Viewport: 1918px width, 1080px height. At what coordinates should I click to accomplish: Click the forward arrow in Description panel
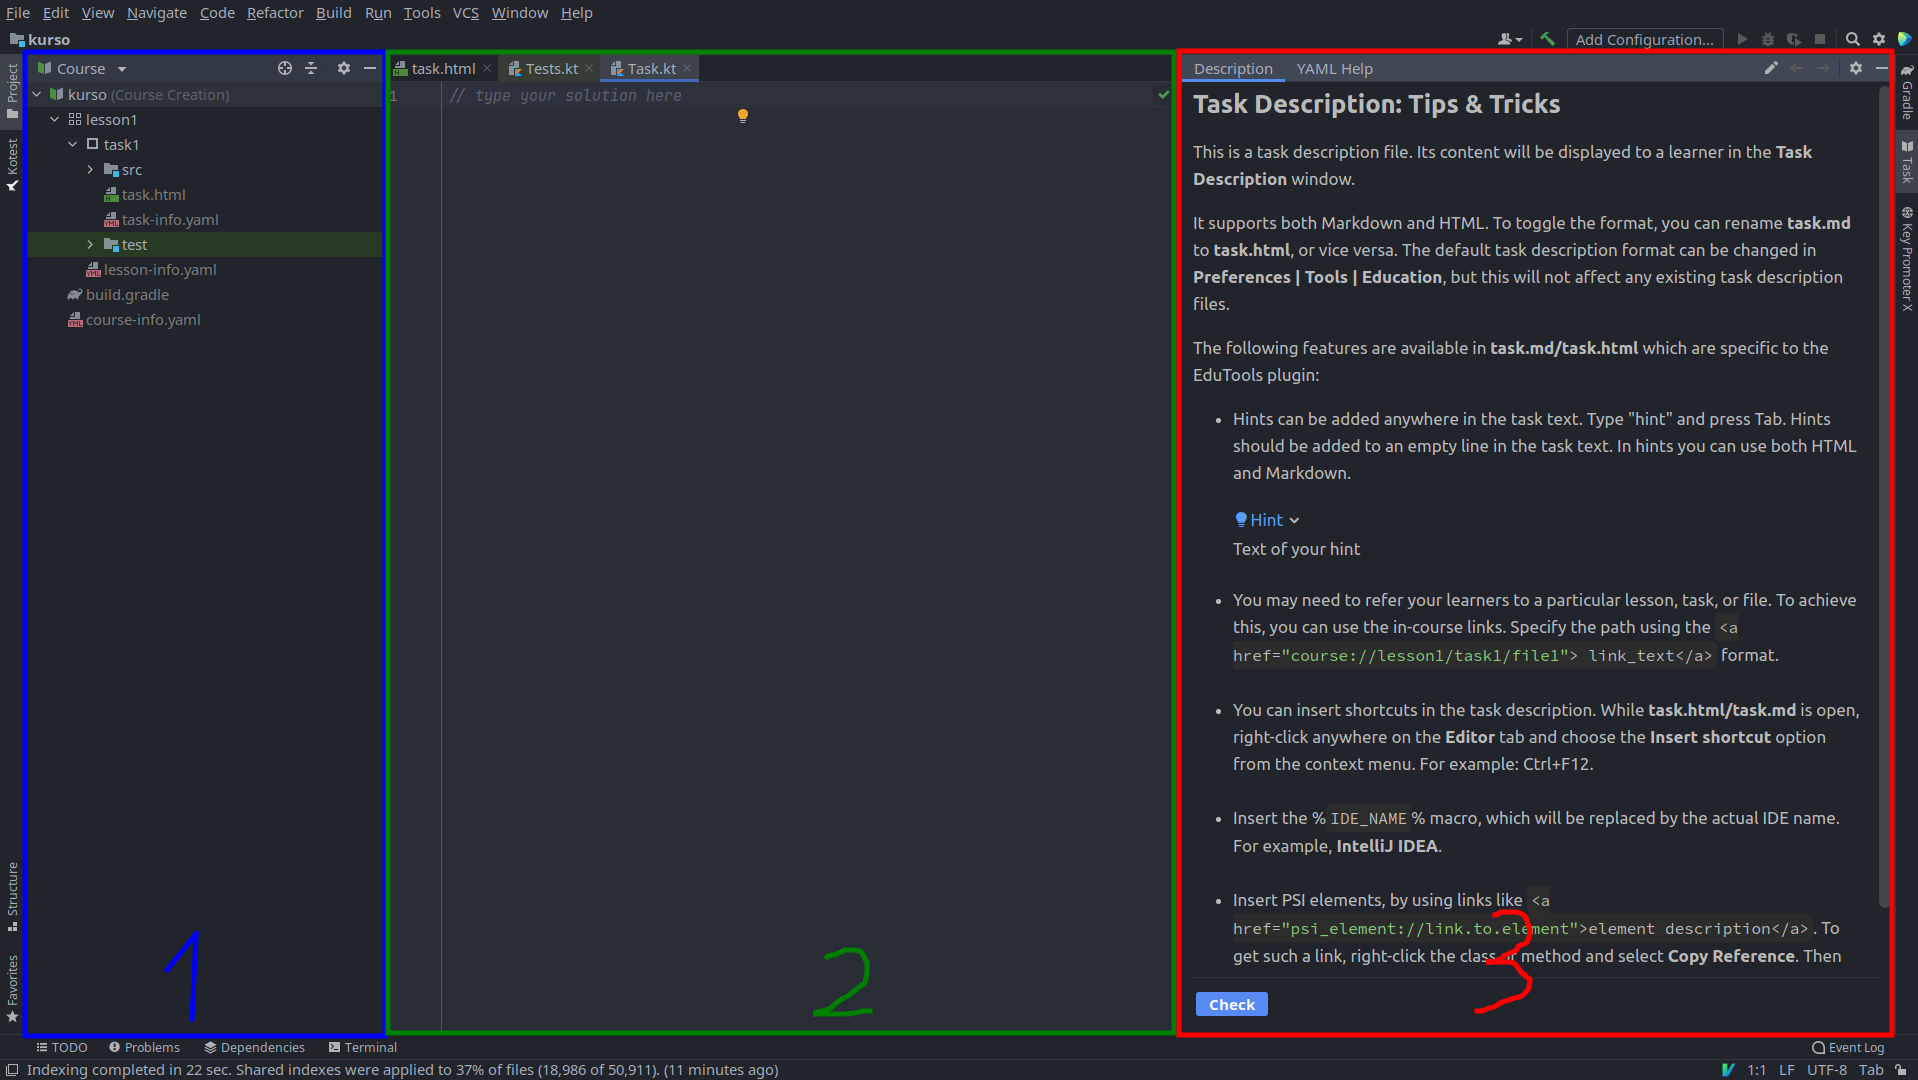(x=1823, y=68)
